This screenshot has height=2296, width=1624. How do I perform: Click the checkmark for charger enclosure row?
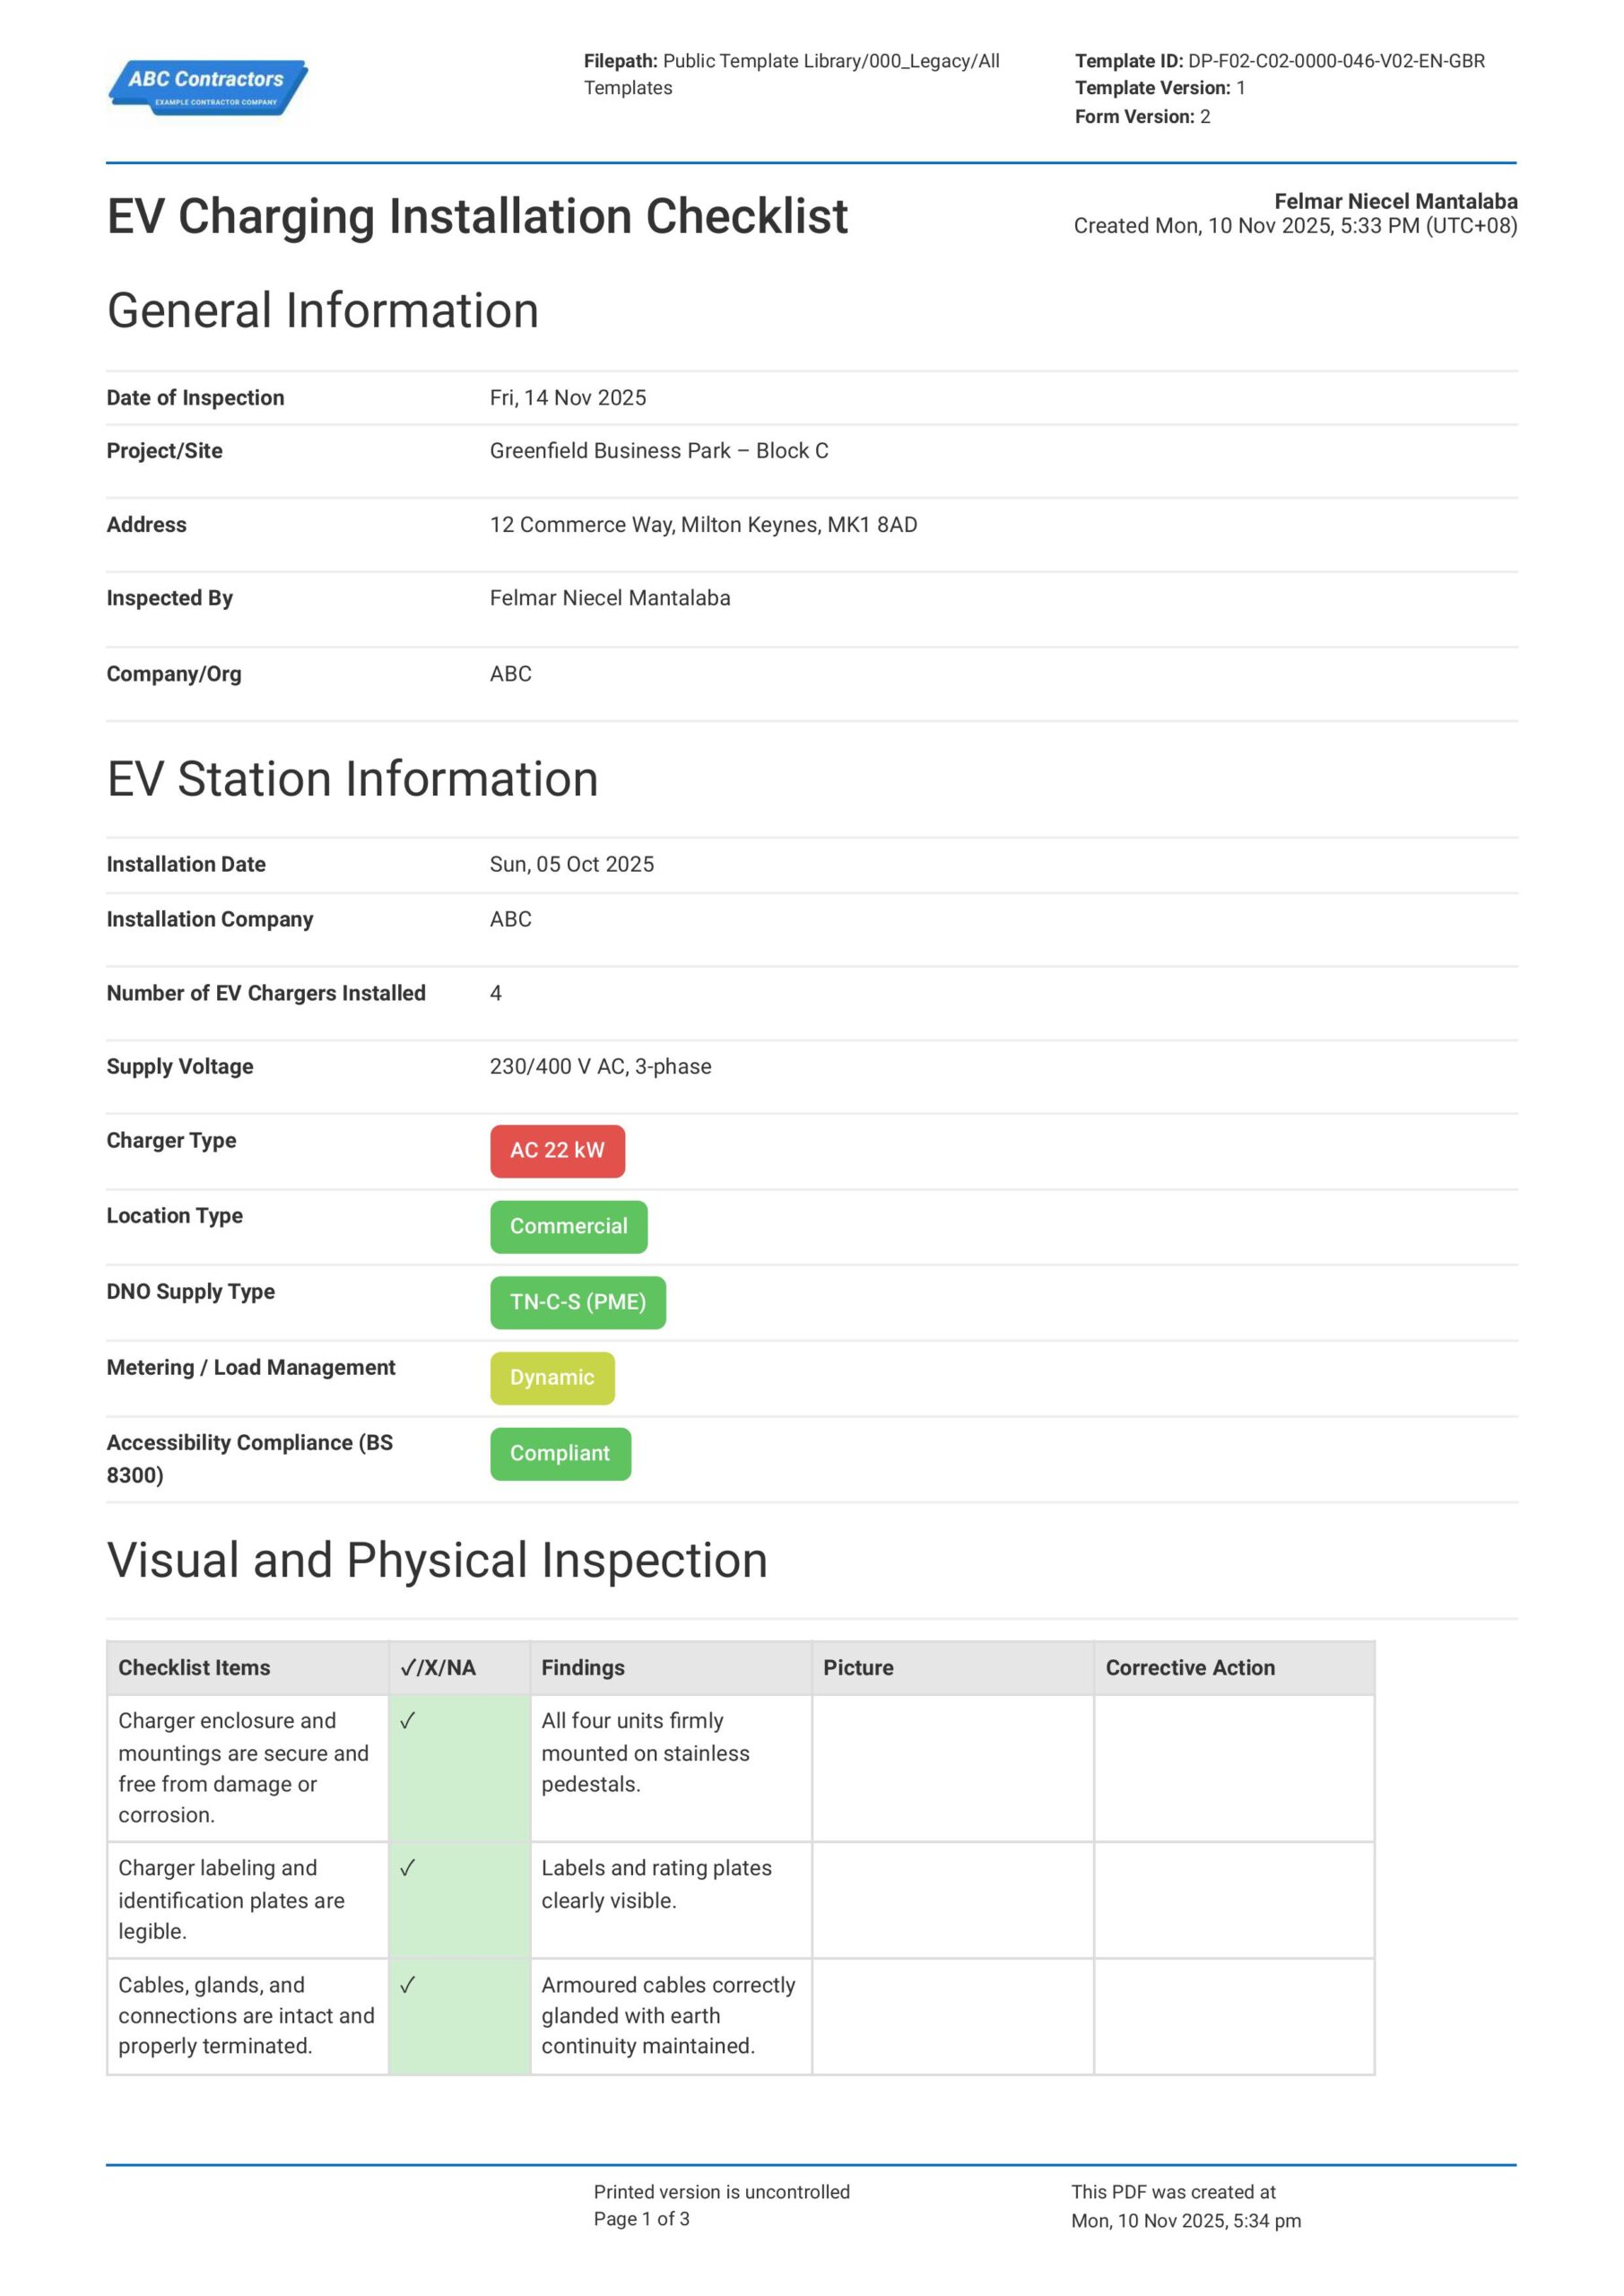pos(407,1721)
